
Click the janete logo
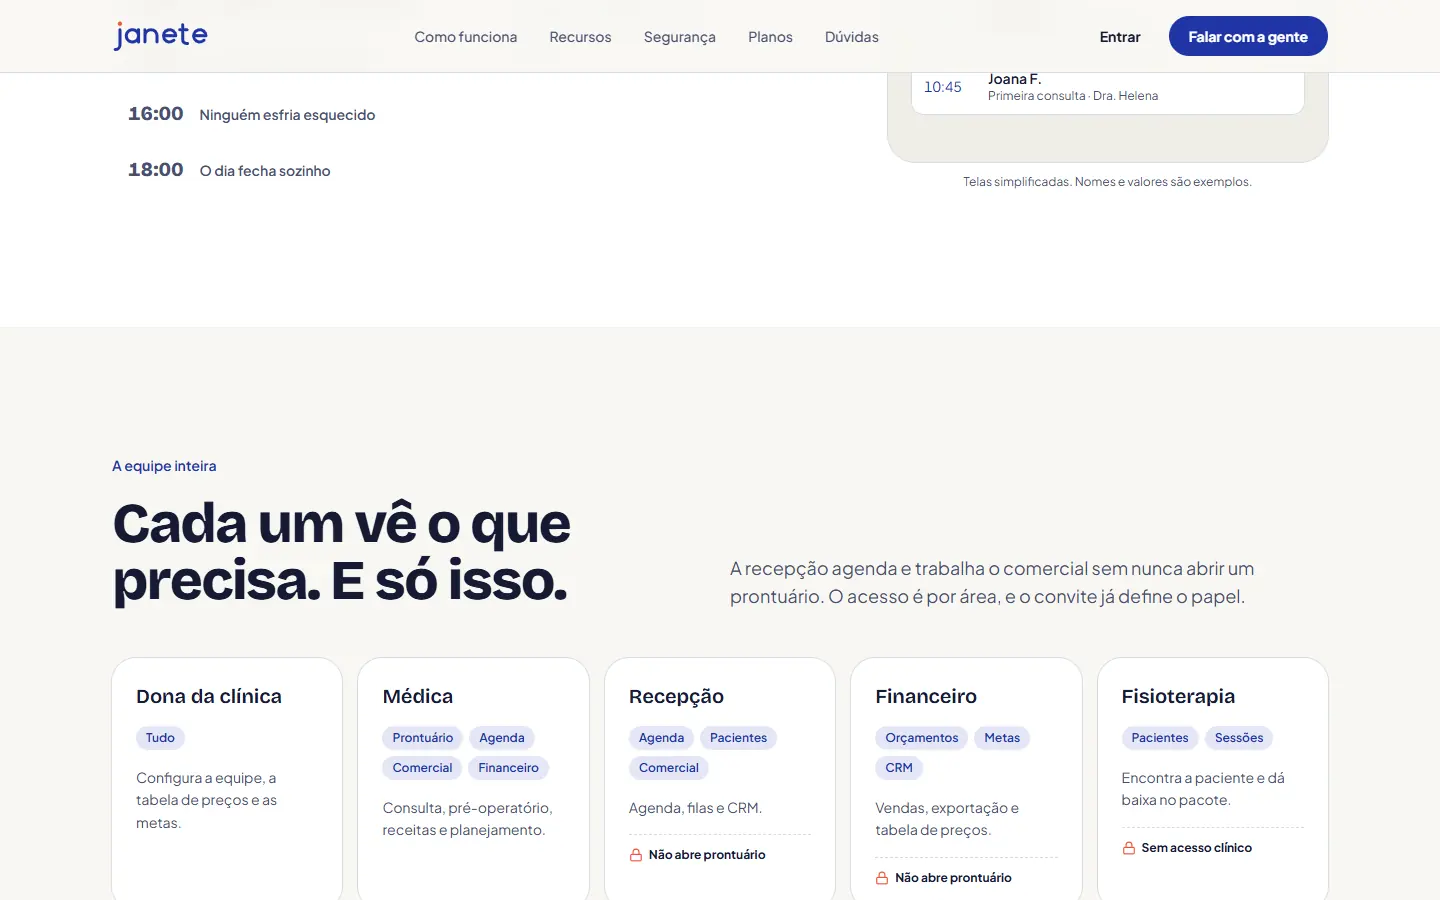(x=160, y=36)
